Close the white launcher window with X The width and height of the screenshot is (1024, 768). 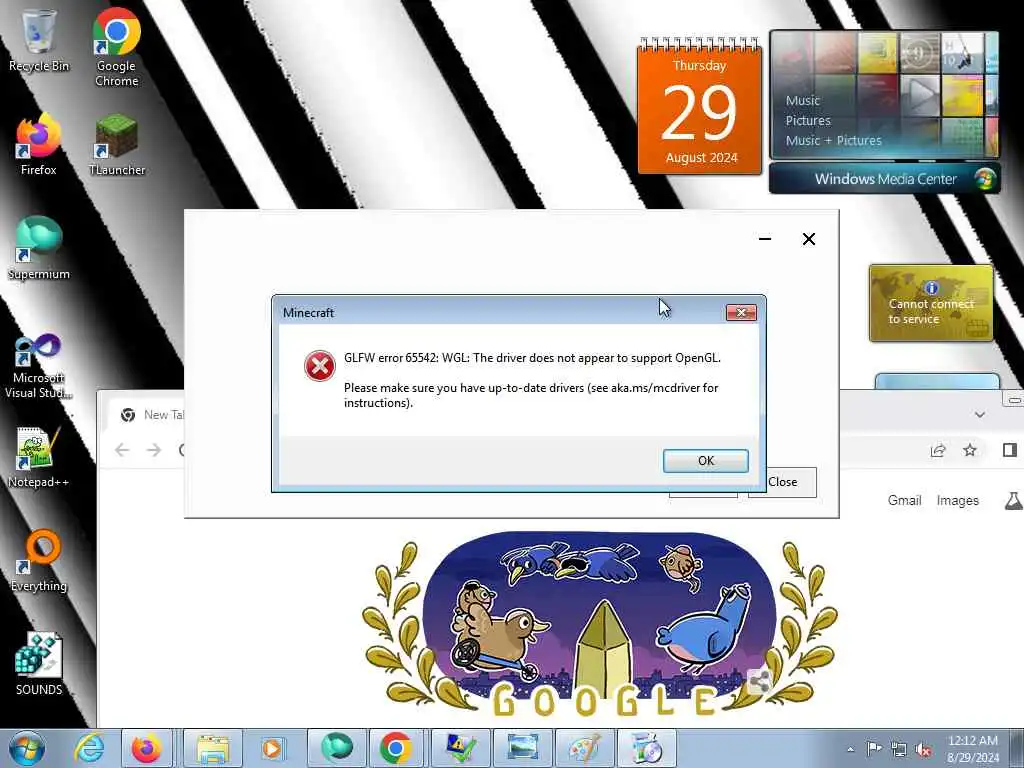coord(808,239)
